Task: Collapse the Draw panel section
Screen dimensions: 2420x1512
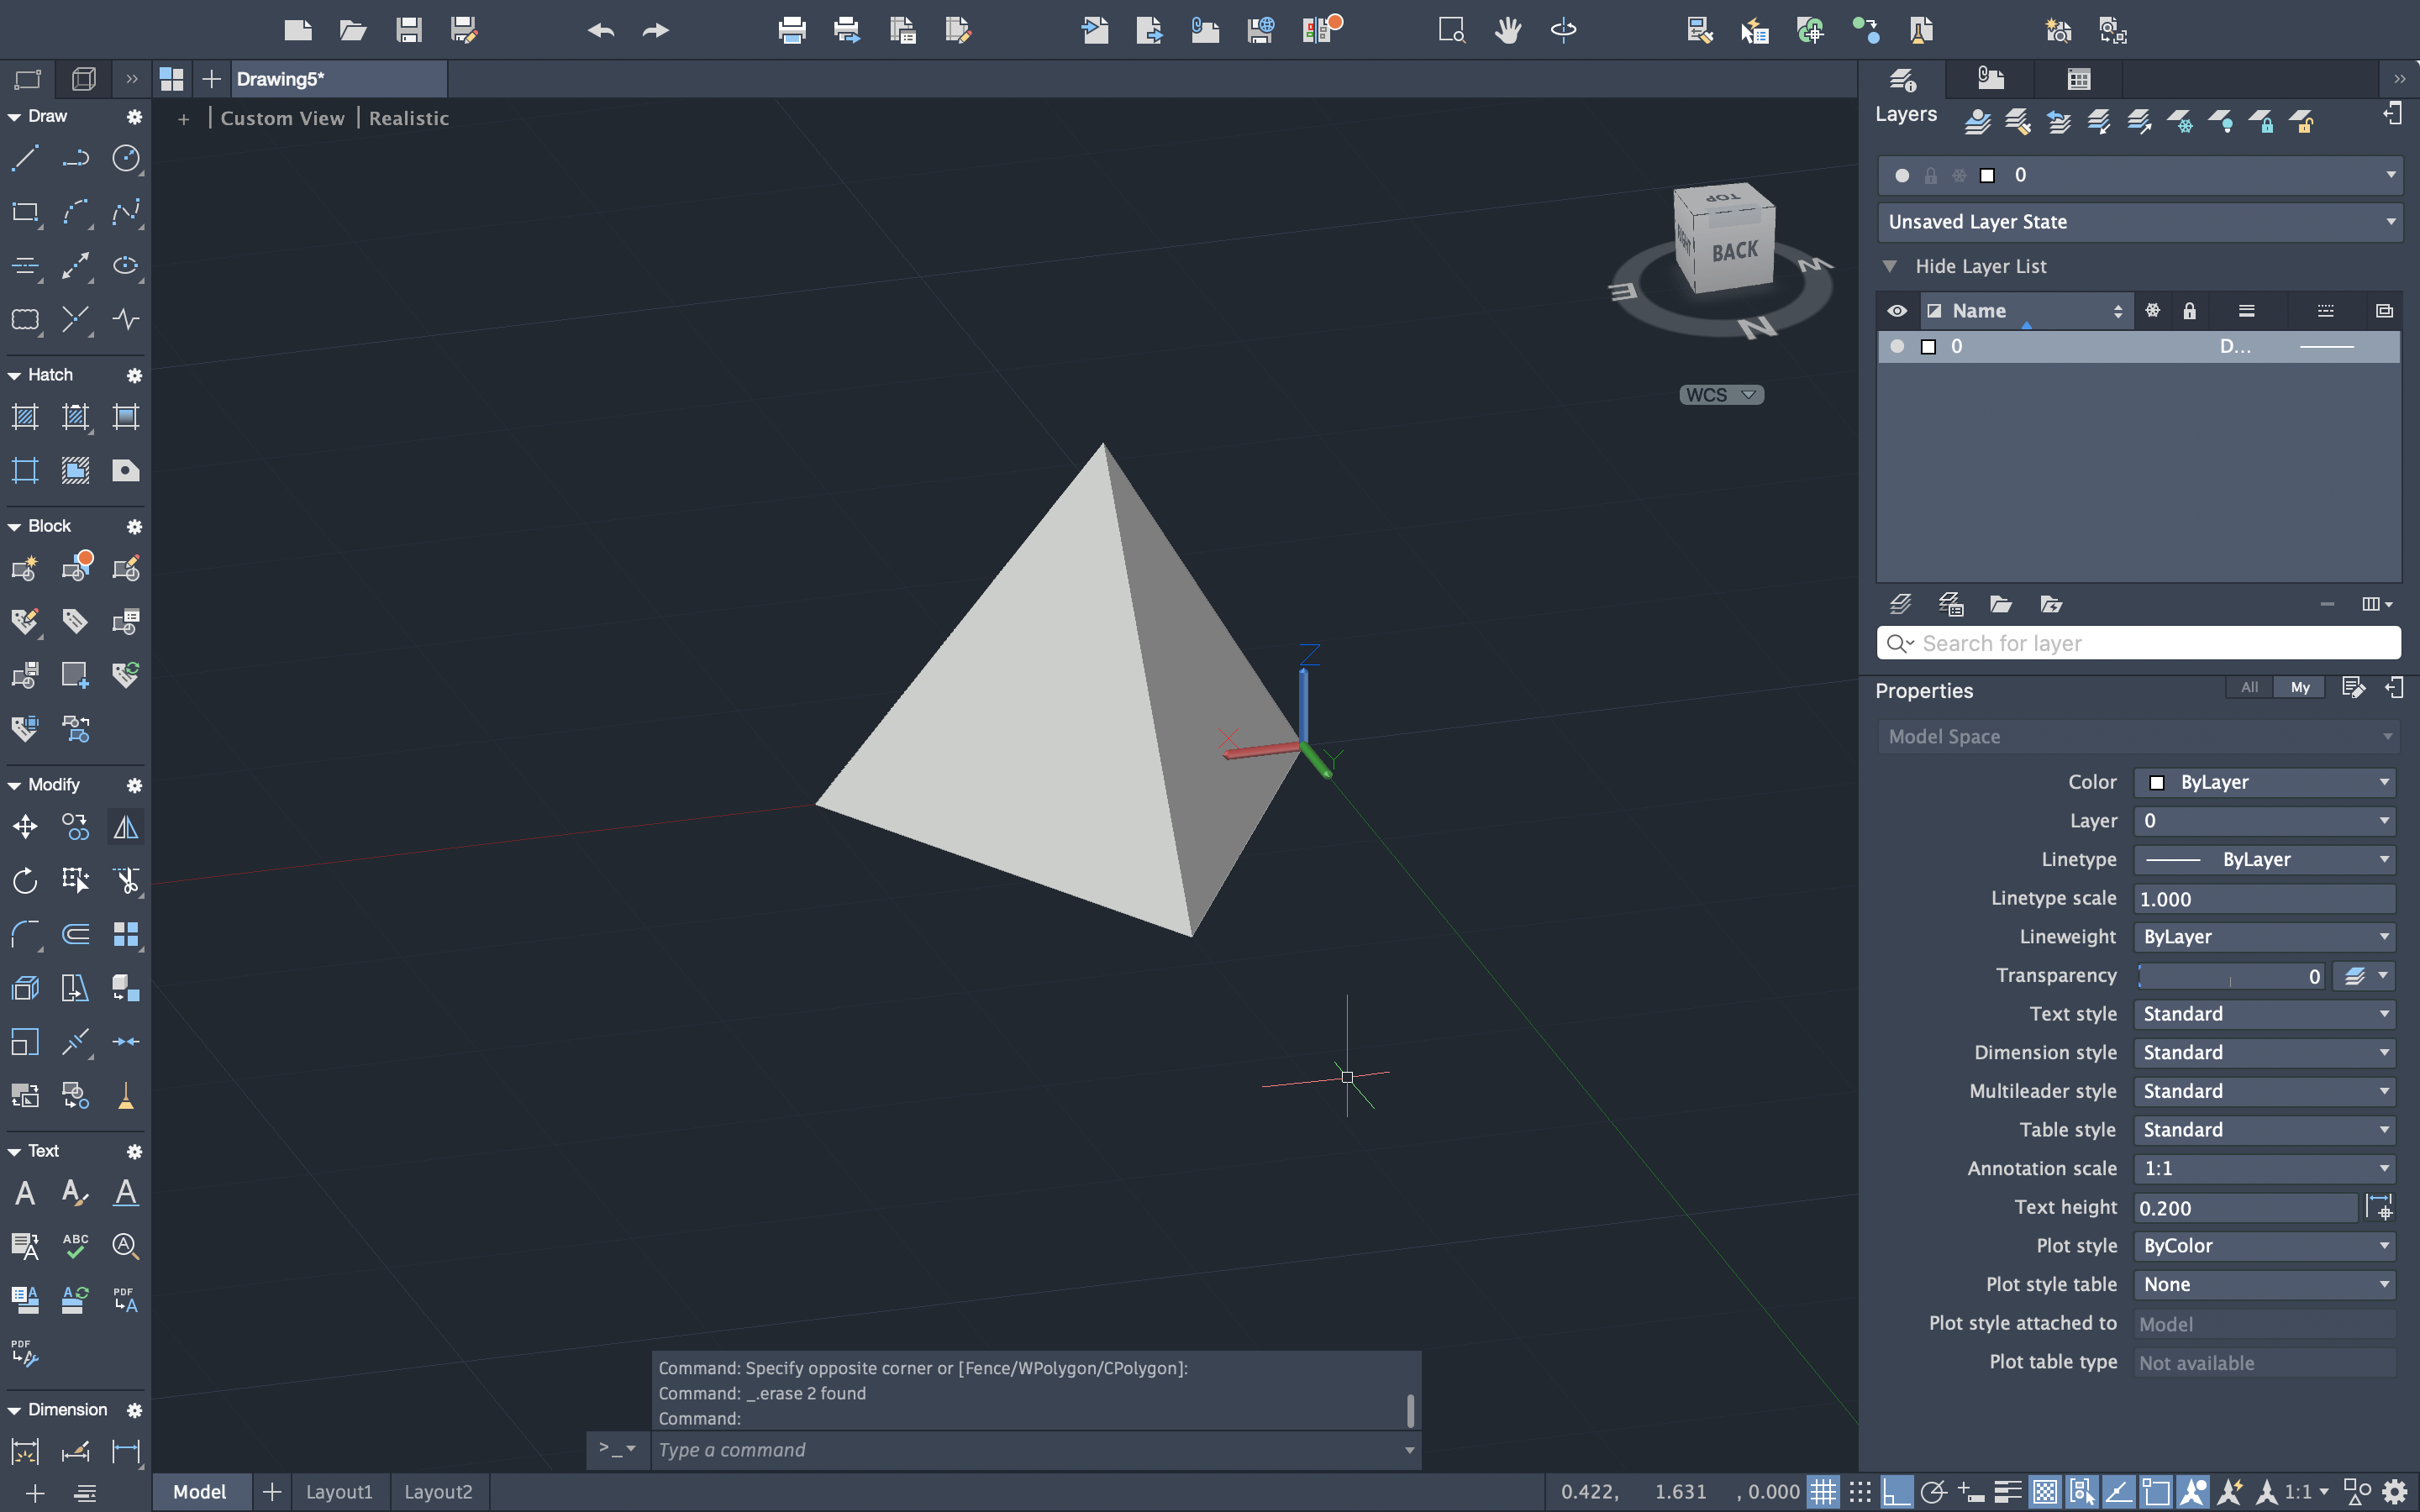Action: click(14, 117)
